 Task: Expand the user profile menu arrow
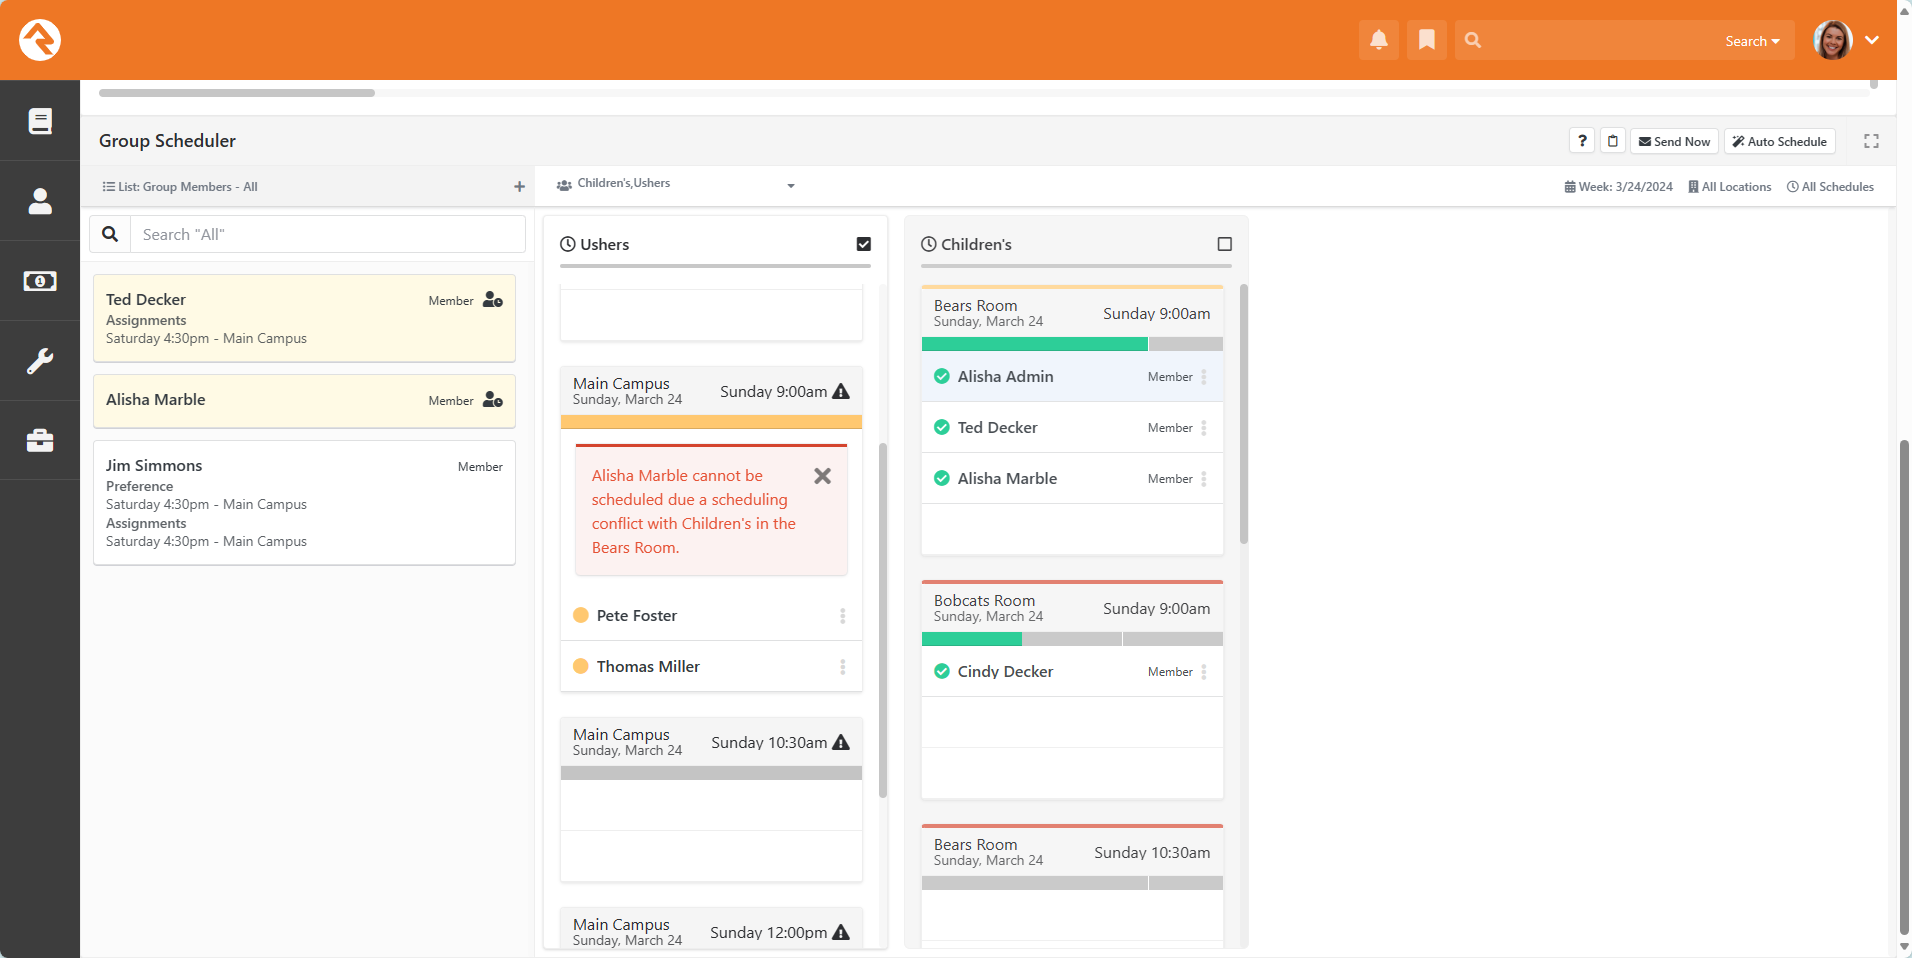tap(1872, 40)
